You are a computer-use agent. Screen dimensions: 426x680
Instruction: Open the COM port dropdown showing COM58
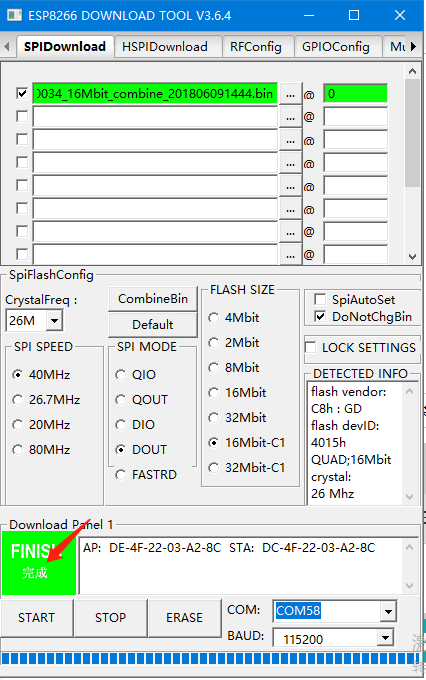point(388,612)
